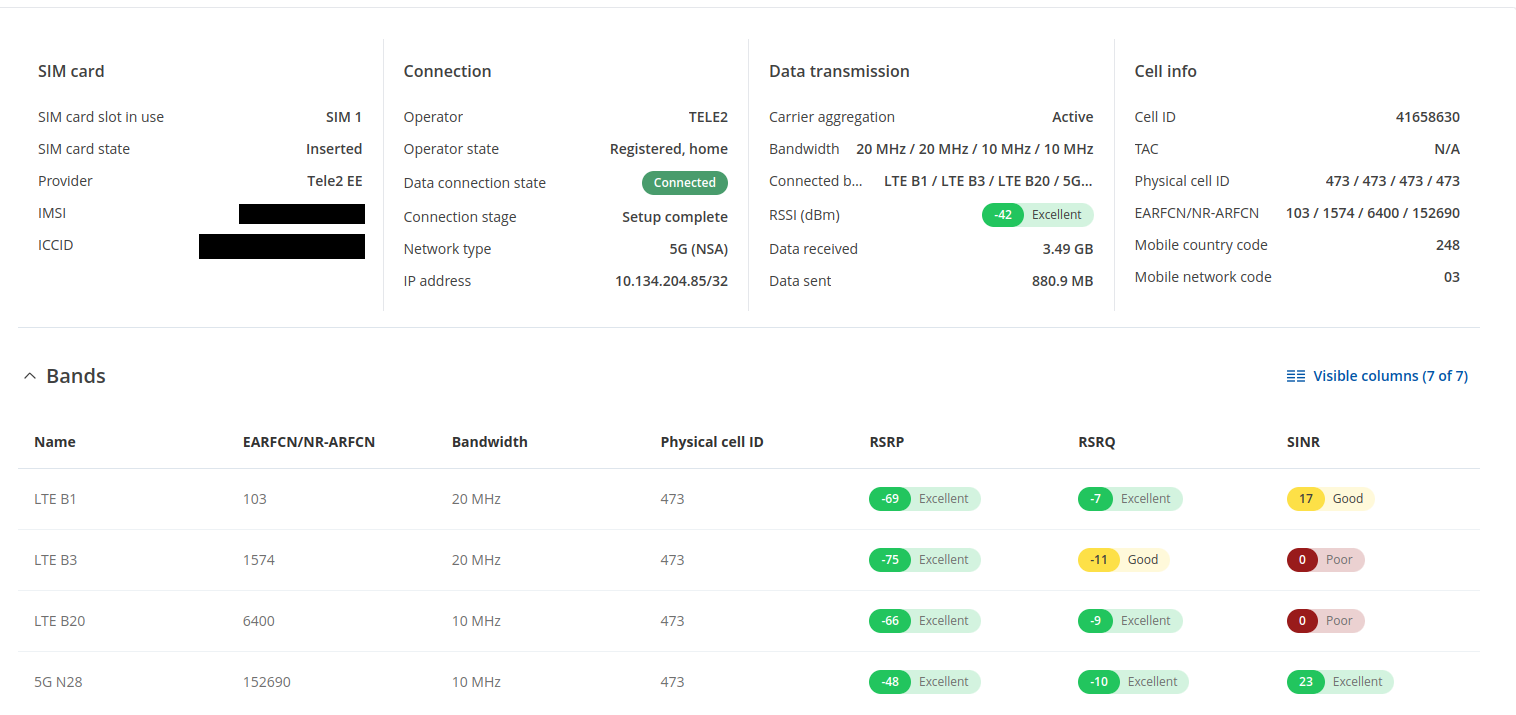Image resolution: width=1516 pixels, height=715 pixels.
Task: Click the LTE B3 SINR 0 Poor badge
Action: click(x=1326, y=560)
